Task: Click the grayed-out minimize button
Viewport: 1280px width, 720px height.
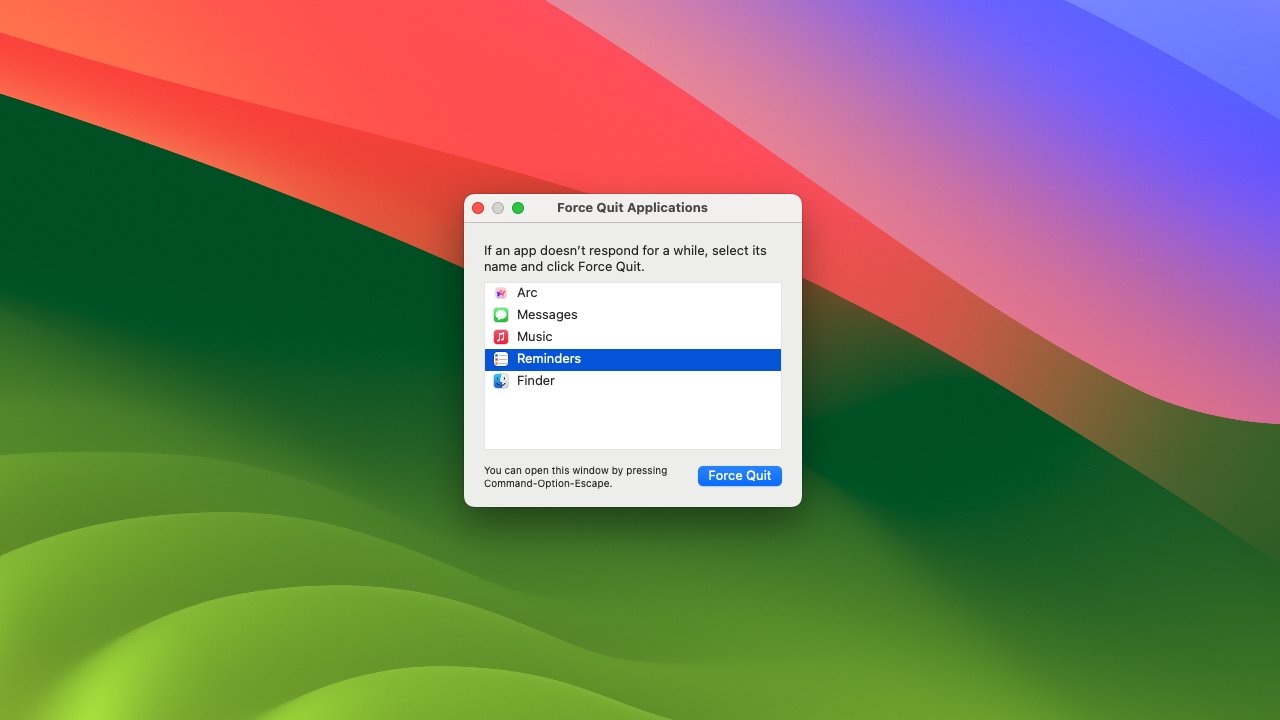Action: pos(498,208)
